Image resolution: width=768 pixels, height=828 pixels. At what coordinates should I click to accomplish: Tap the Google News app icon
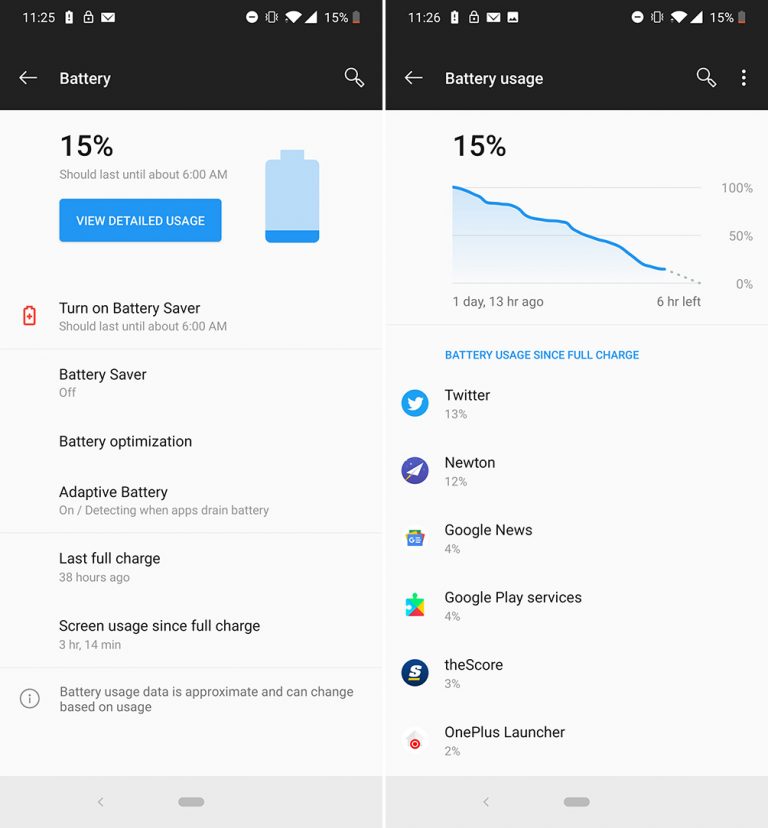click(415, 538)
